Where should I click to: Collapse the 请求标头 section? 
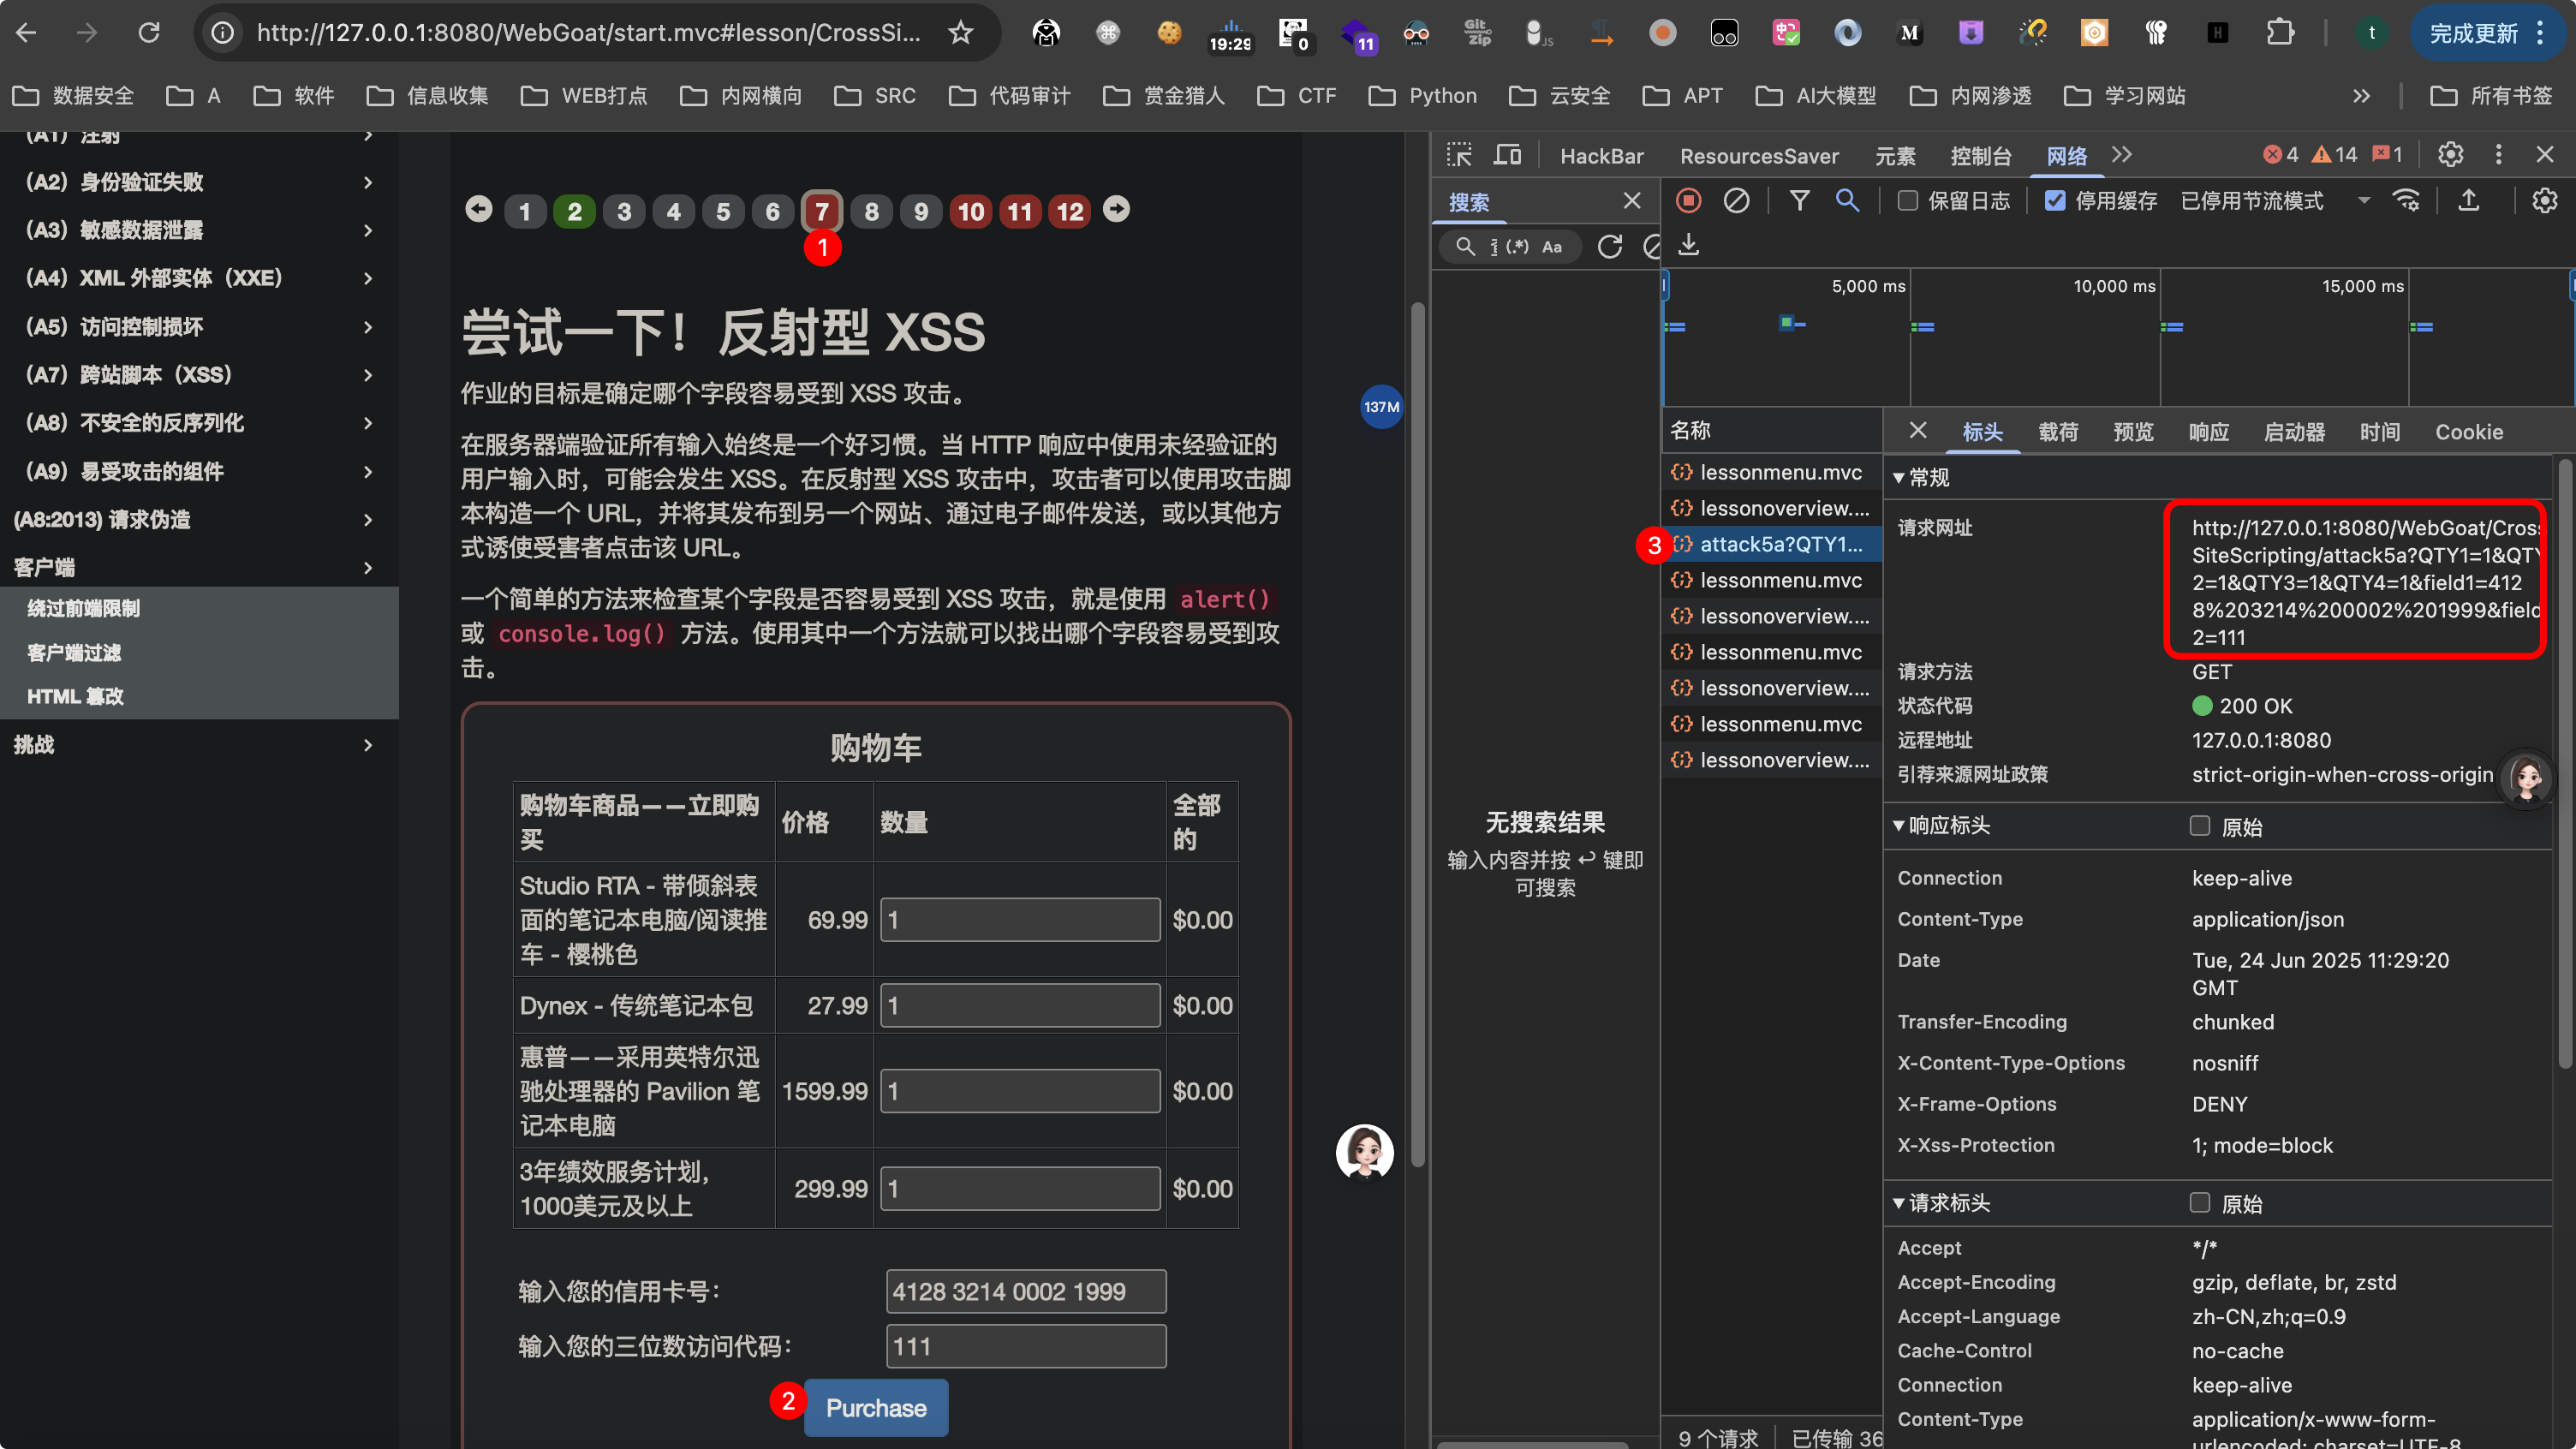(x=1941, y=1203)
